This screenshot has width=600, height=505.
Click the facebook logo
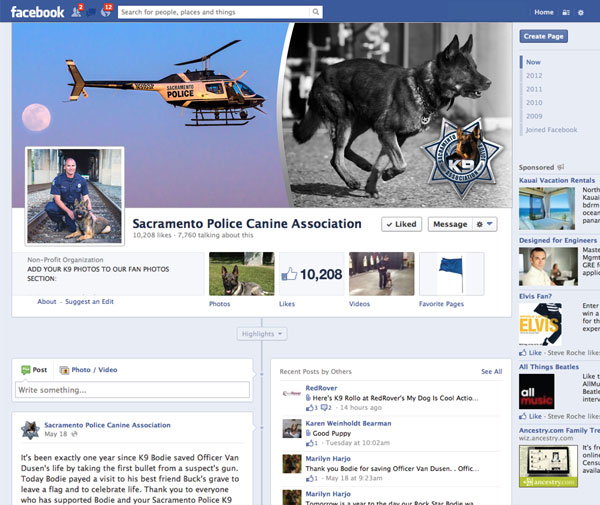pyautogui.click(x=37, y=12)
